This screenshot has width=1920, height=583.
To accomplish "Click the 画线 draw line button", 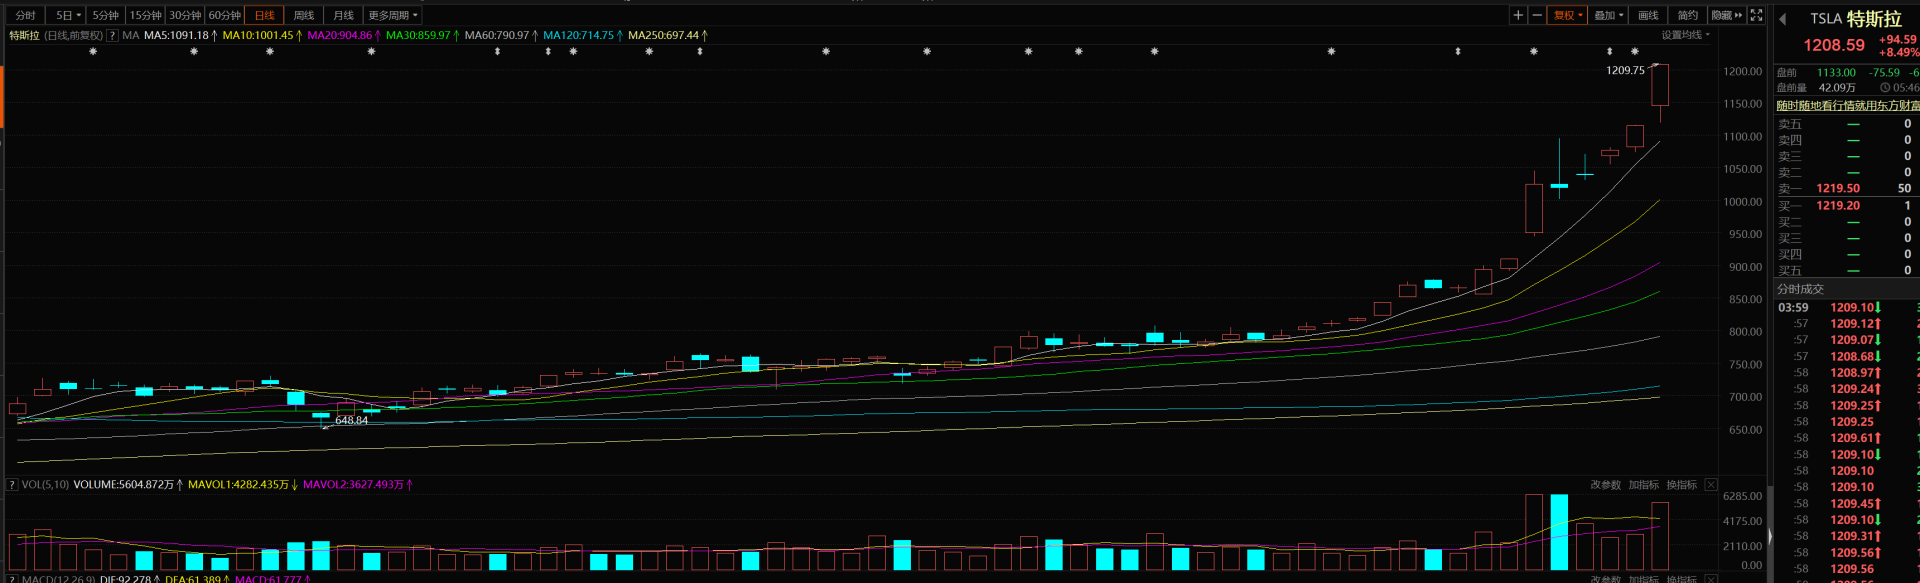I will coord(1648,15).
